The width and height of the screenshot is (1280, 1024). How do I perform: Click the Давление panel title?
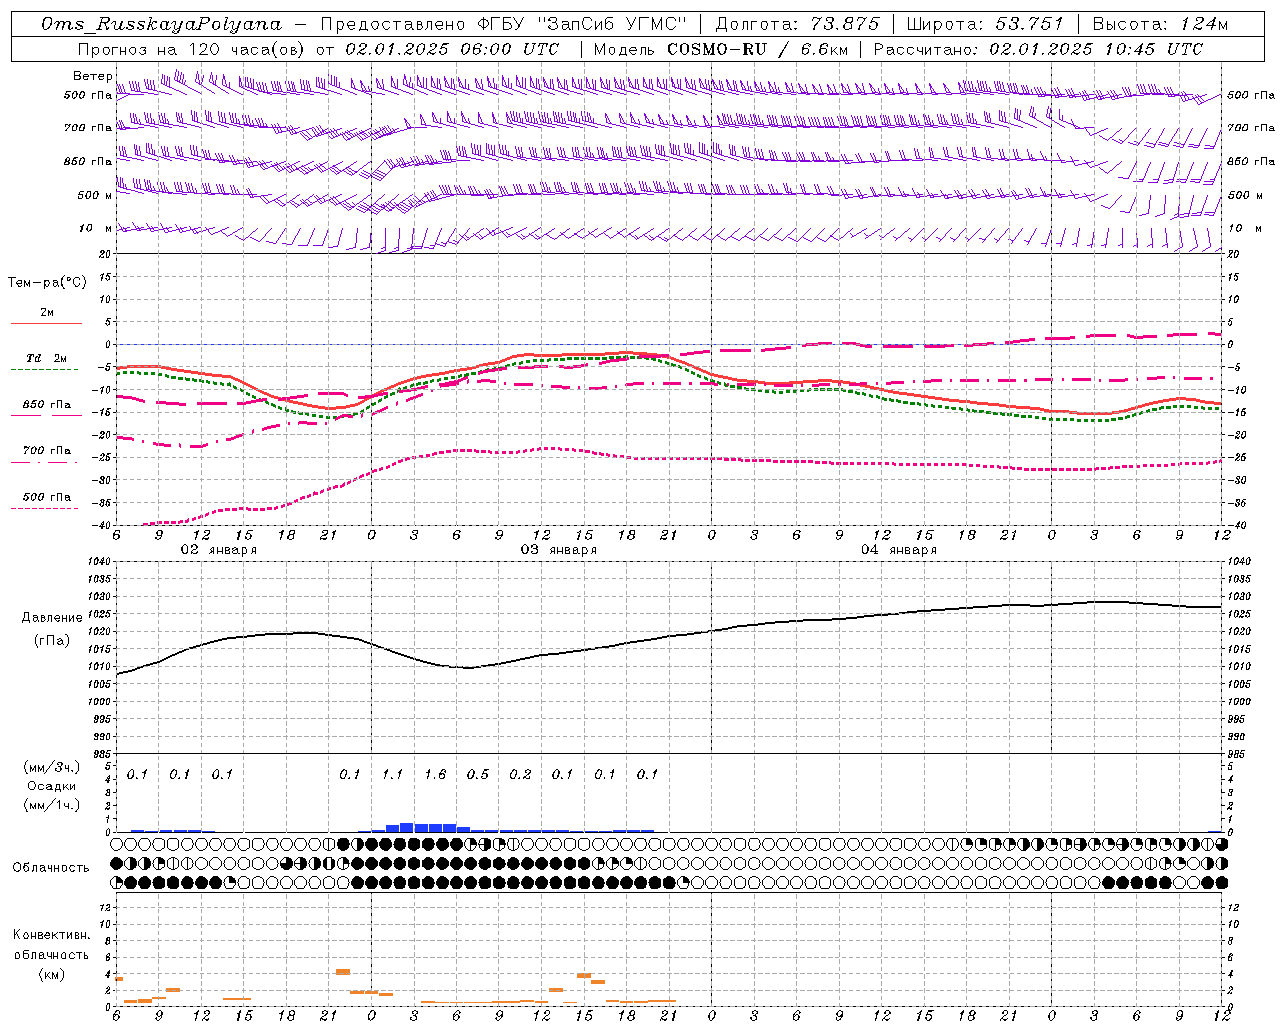pos(51,618)
